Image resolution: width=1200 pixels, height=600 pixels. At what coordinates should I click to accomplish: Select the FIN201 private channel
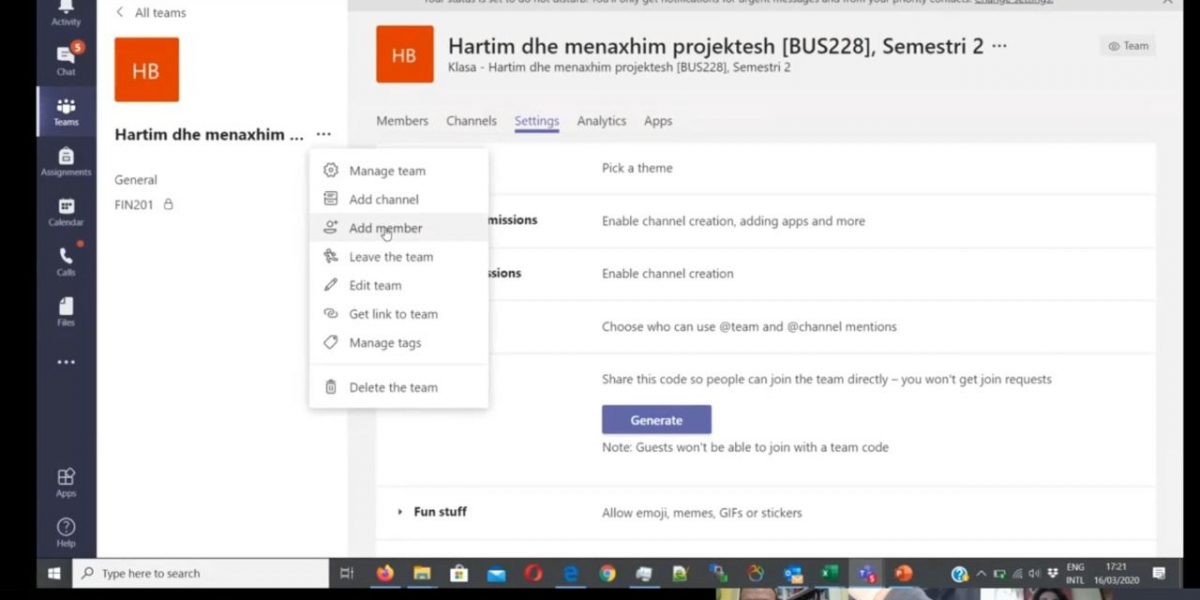coord(144,205)
